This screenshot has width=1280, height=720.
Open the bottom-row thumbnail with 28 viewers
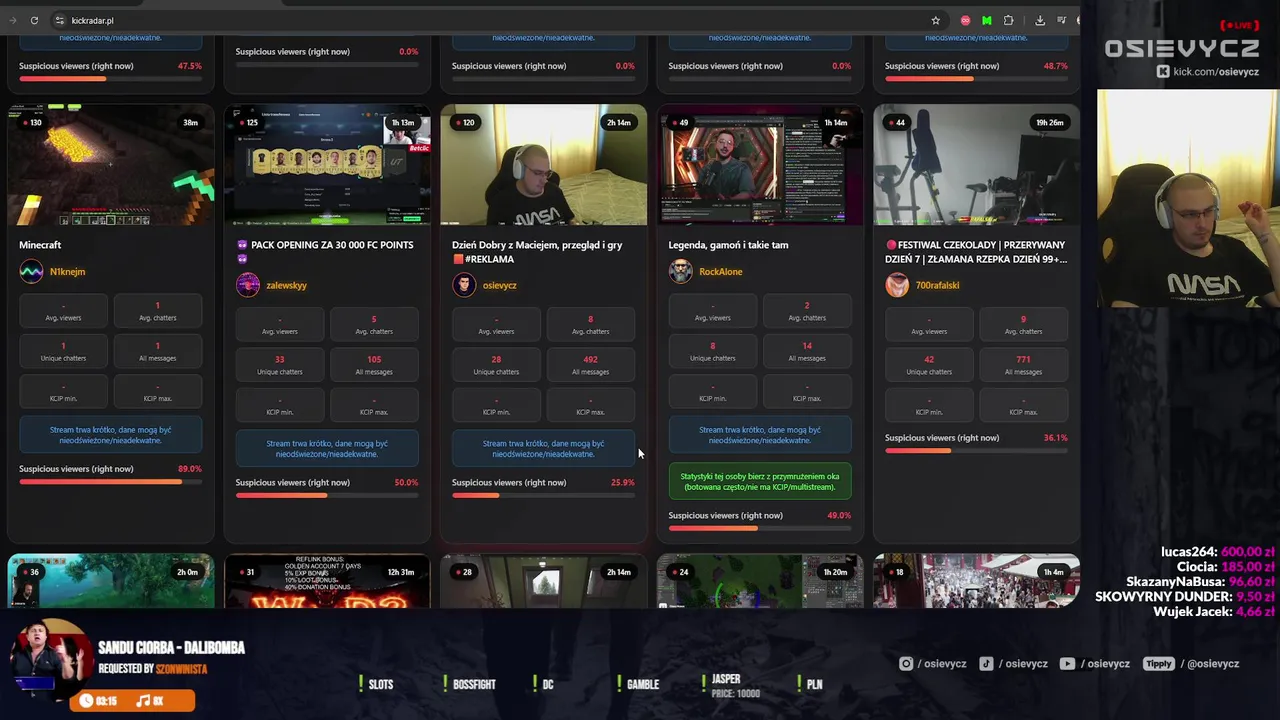click(x=543, y=581)
